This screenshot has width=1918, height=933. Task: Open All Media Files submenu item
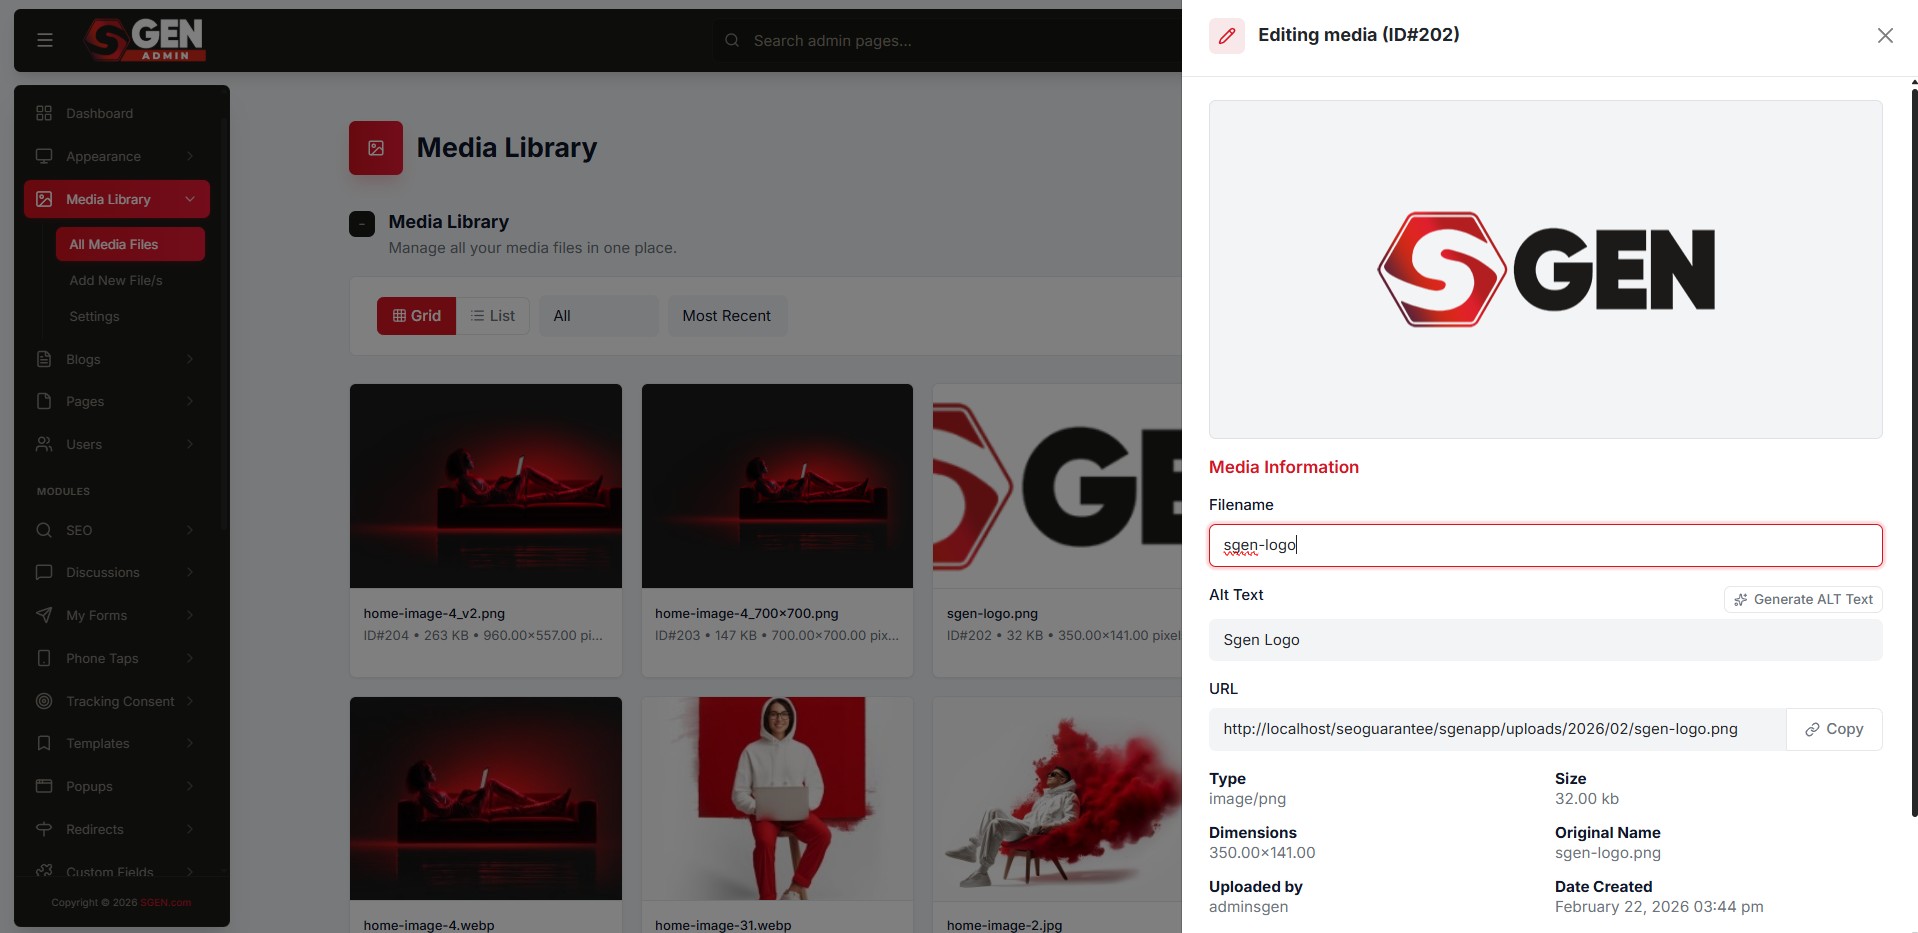point(130,244)
